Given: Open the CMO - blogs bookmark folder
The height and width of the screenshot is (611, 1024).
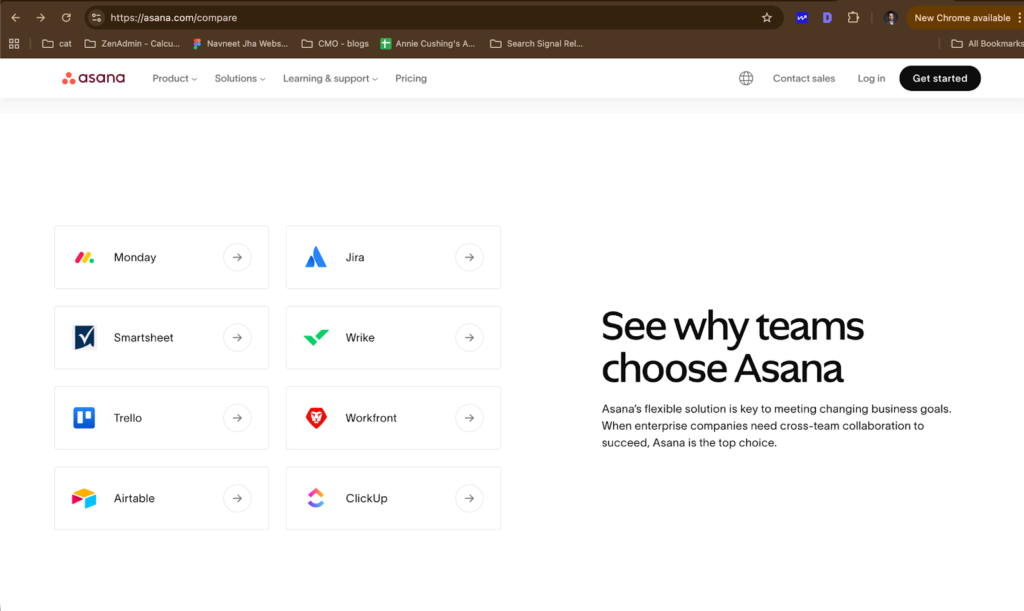Looking at the screenshot, I should point(335,44).
